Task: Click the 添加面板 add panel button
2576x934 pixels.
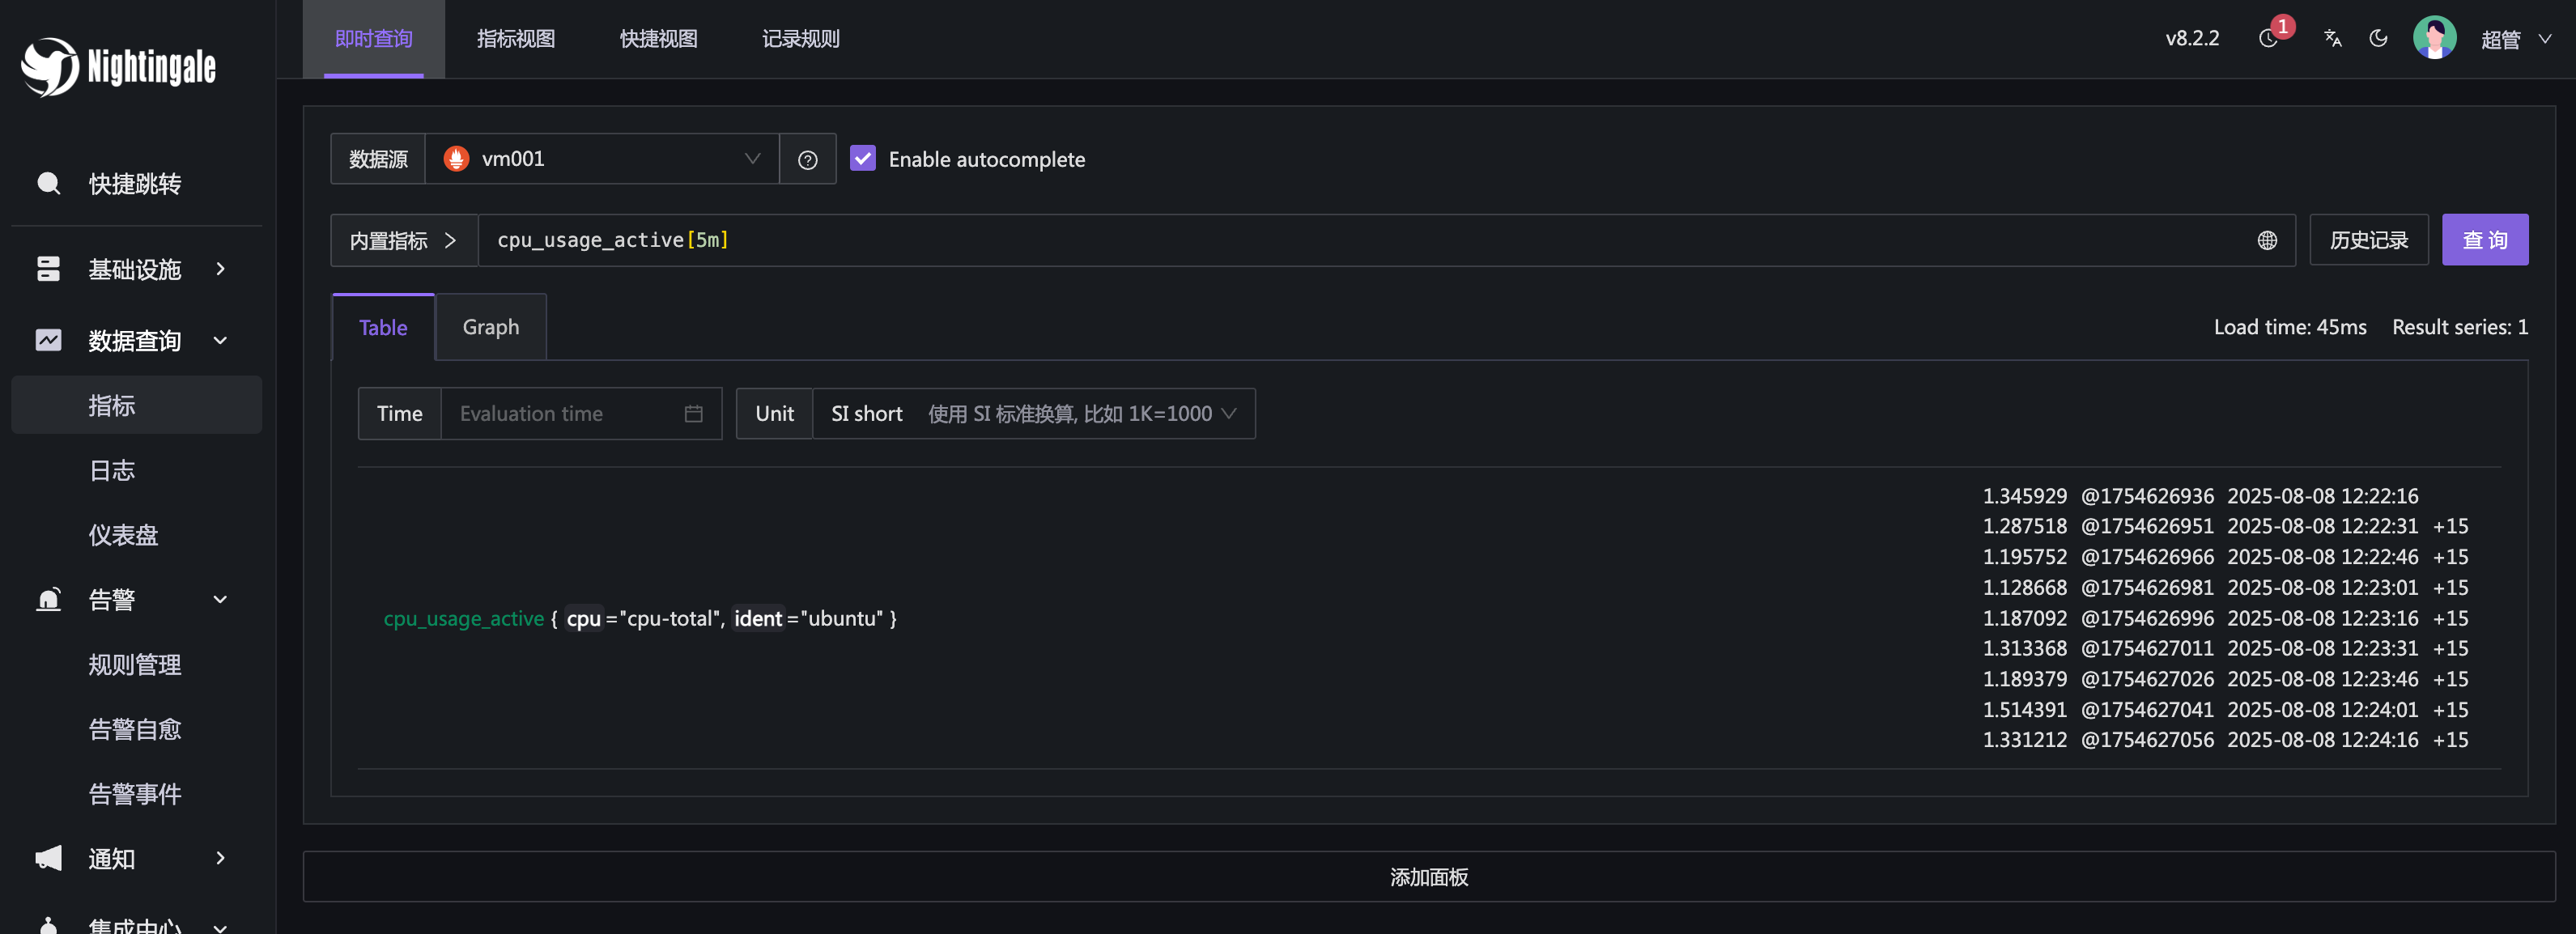Action: (x=1428, y=877)
